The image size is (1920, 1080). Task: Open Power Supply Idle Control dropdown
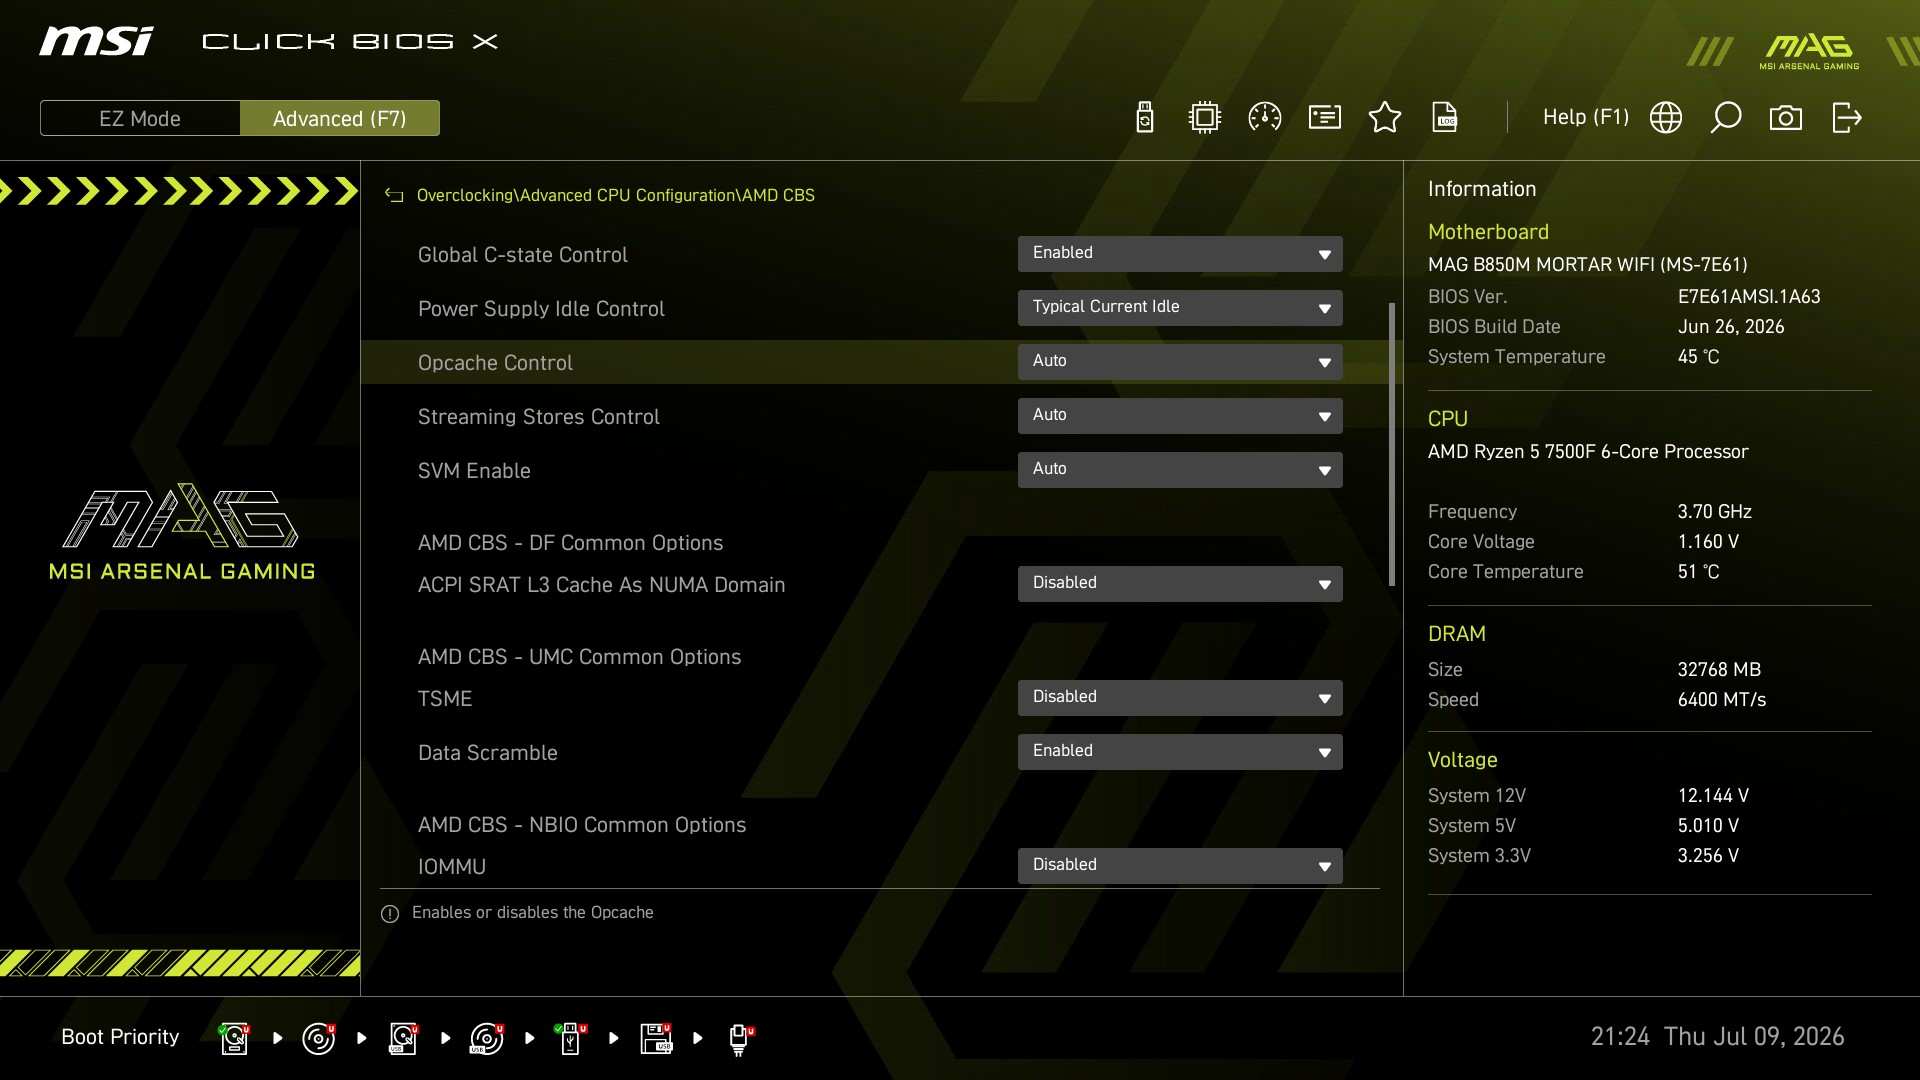tap(1180, 308)
